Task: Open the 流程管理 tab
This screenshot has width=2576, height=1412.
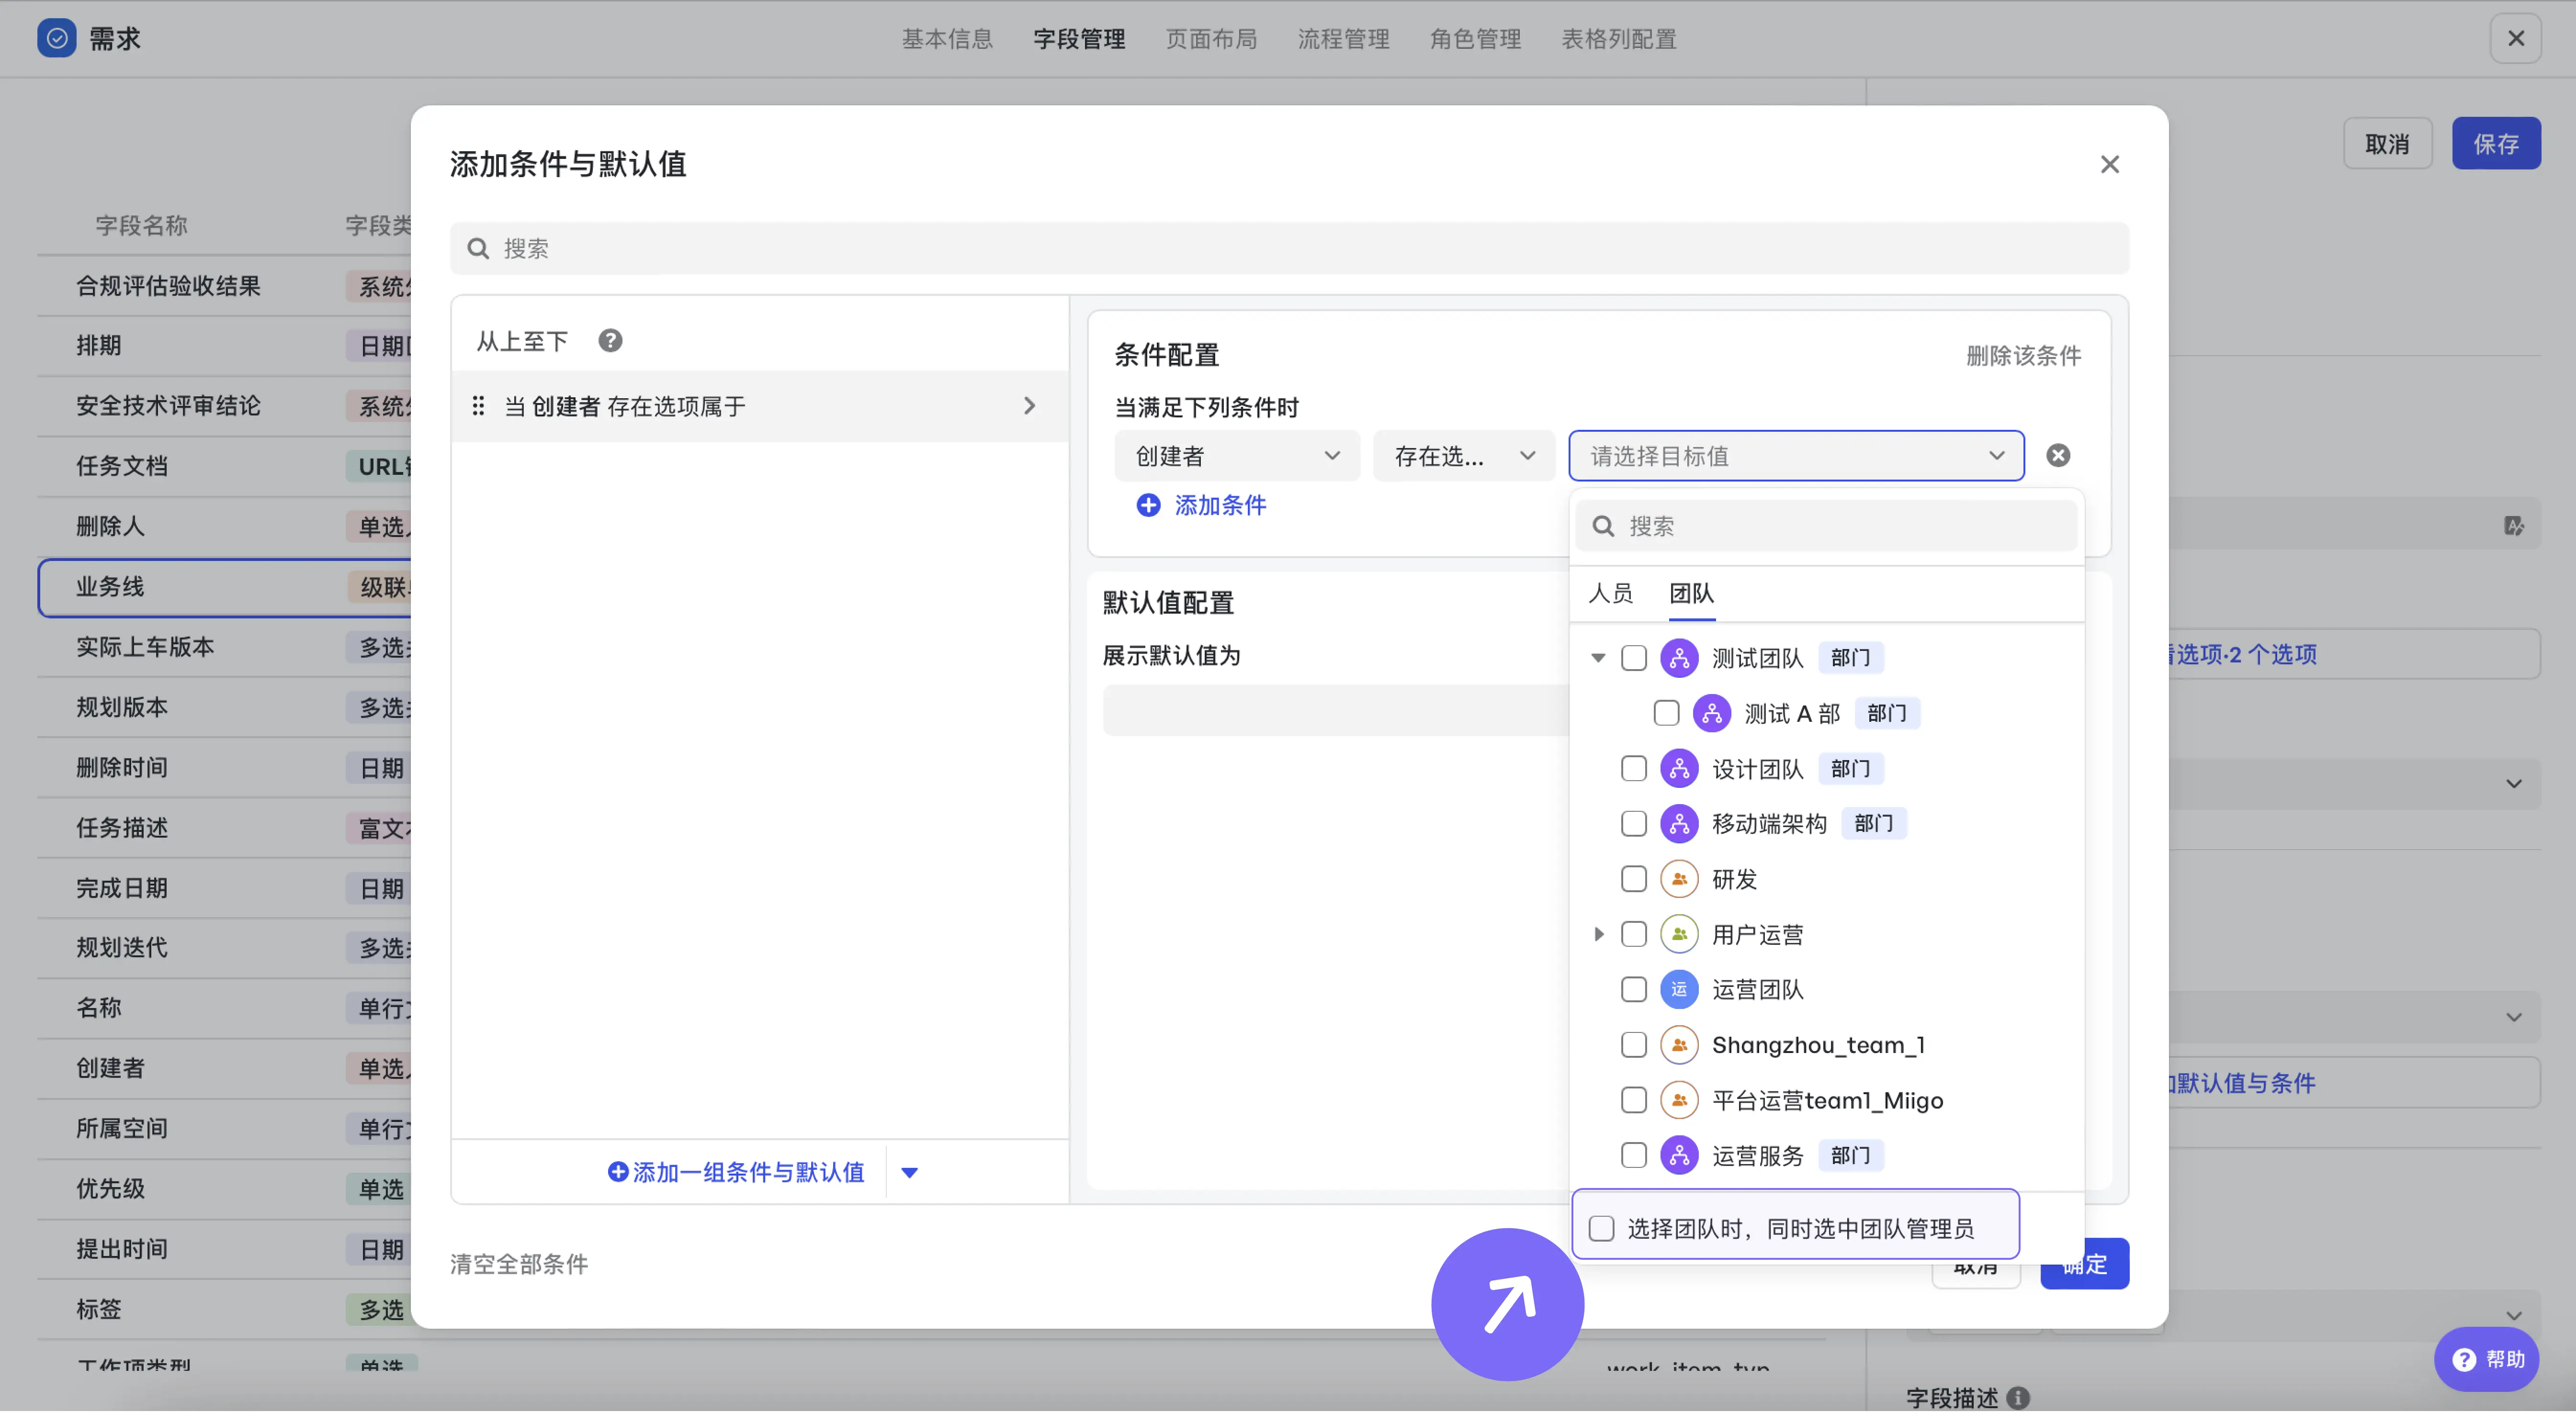Action: tap(1343, 39)
